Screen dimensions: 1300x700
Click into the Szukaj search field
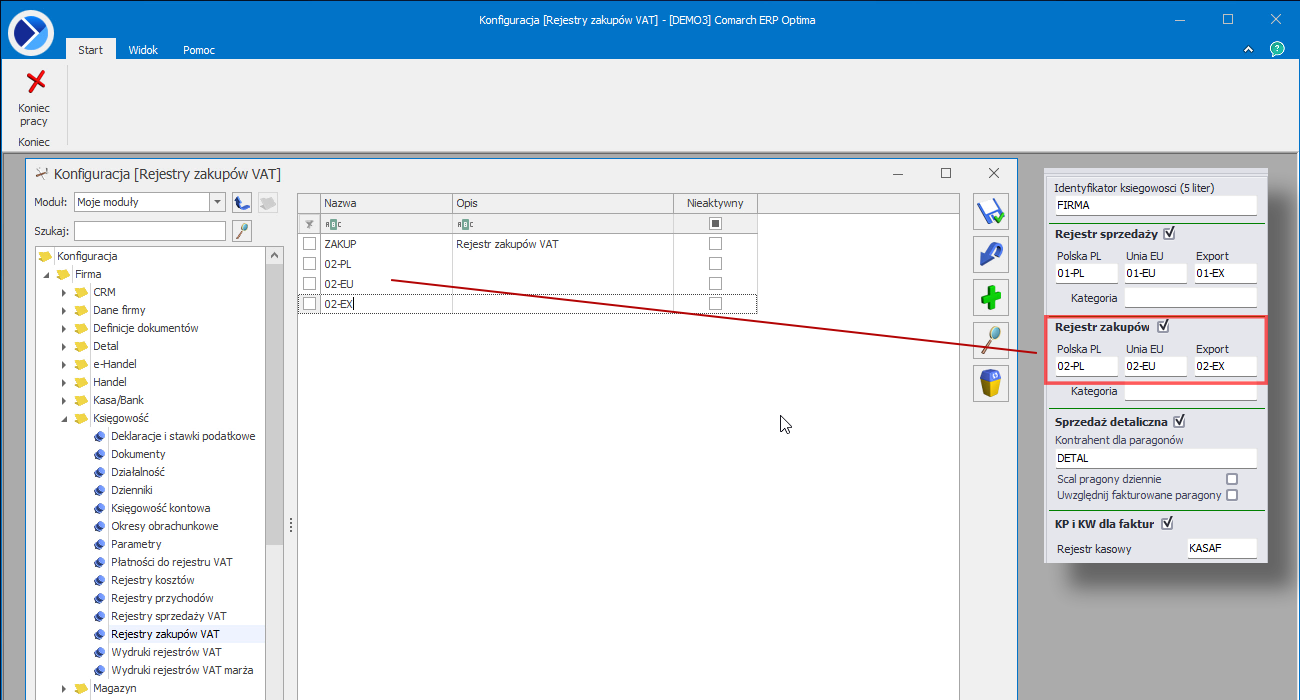150,232
